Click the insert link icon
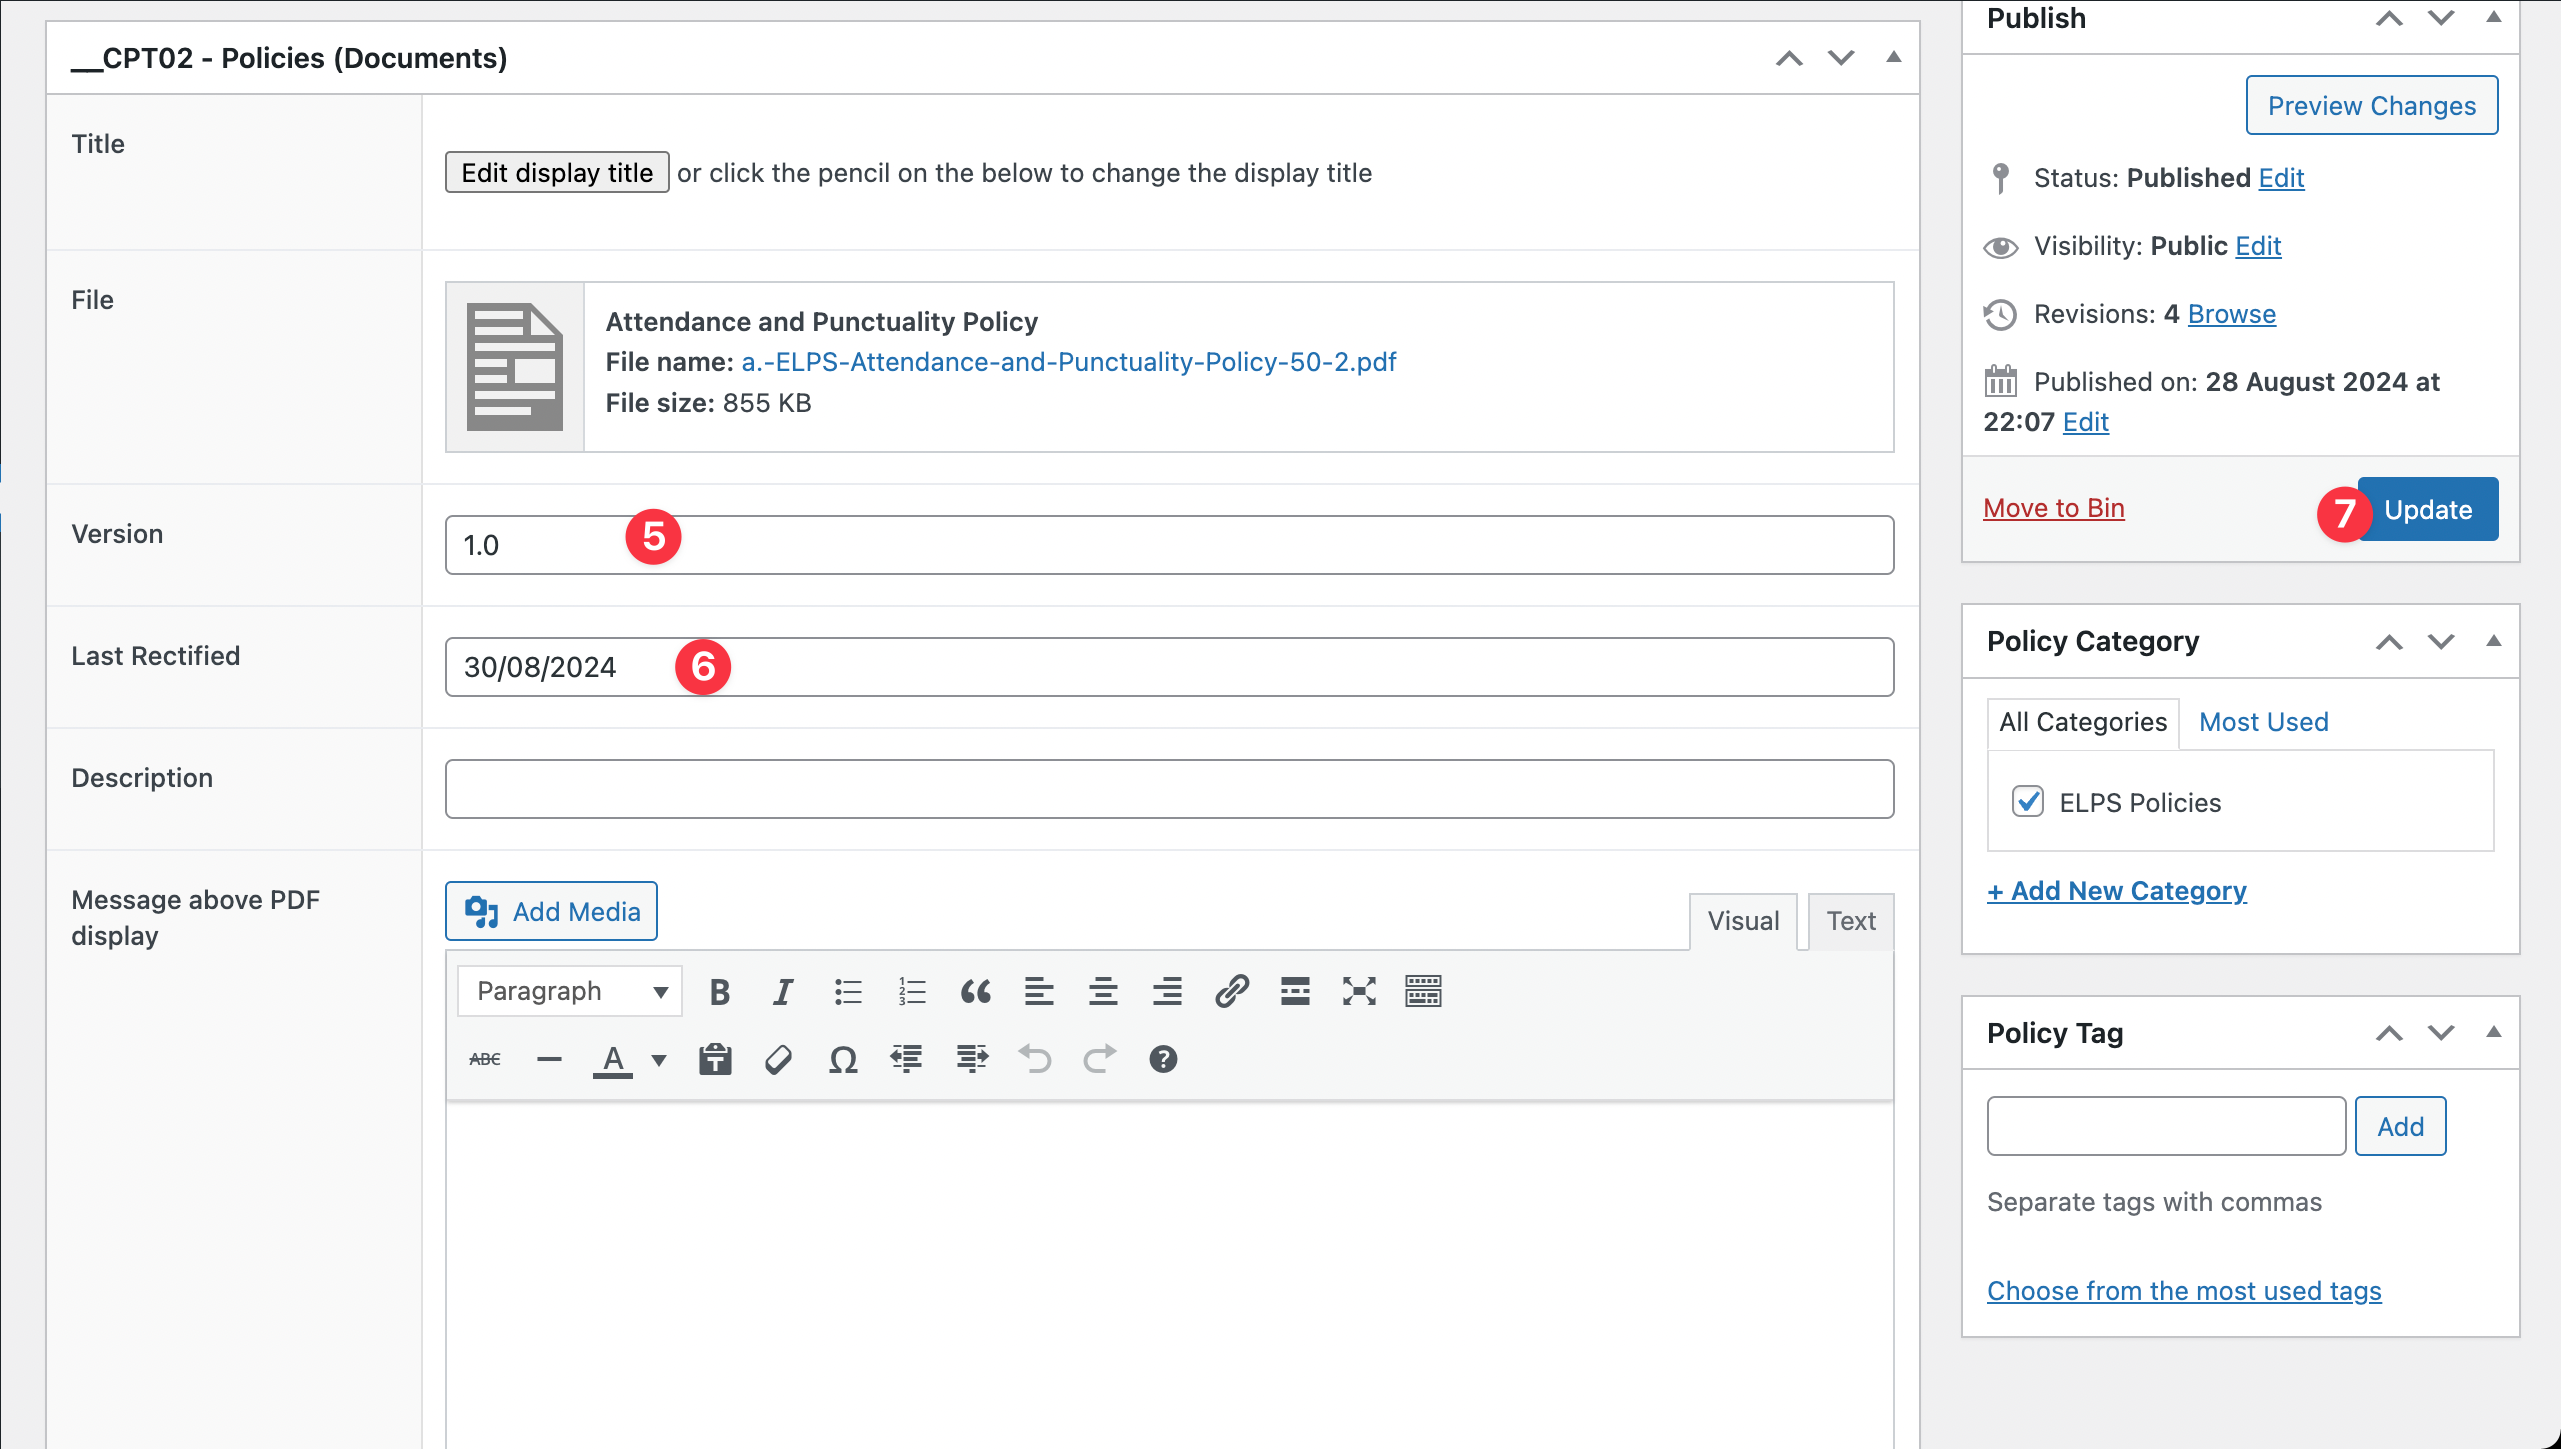The height and width of the screenshot is (1449, 2561). coord(1231,991)
